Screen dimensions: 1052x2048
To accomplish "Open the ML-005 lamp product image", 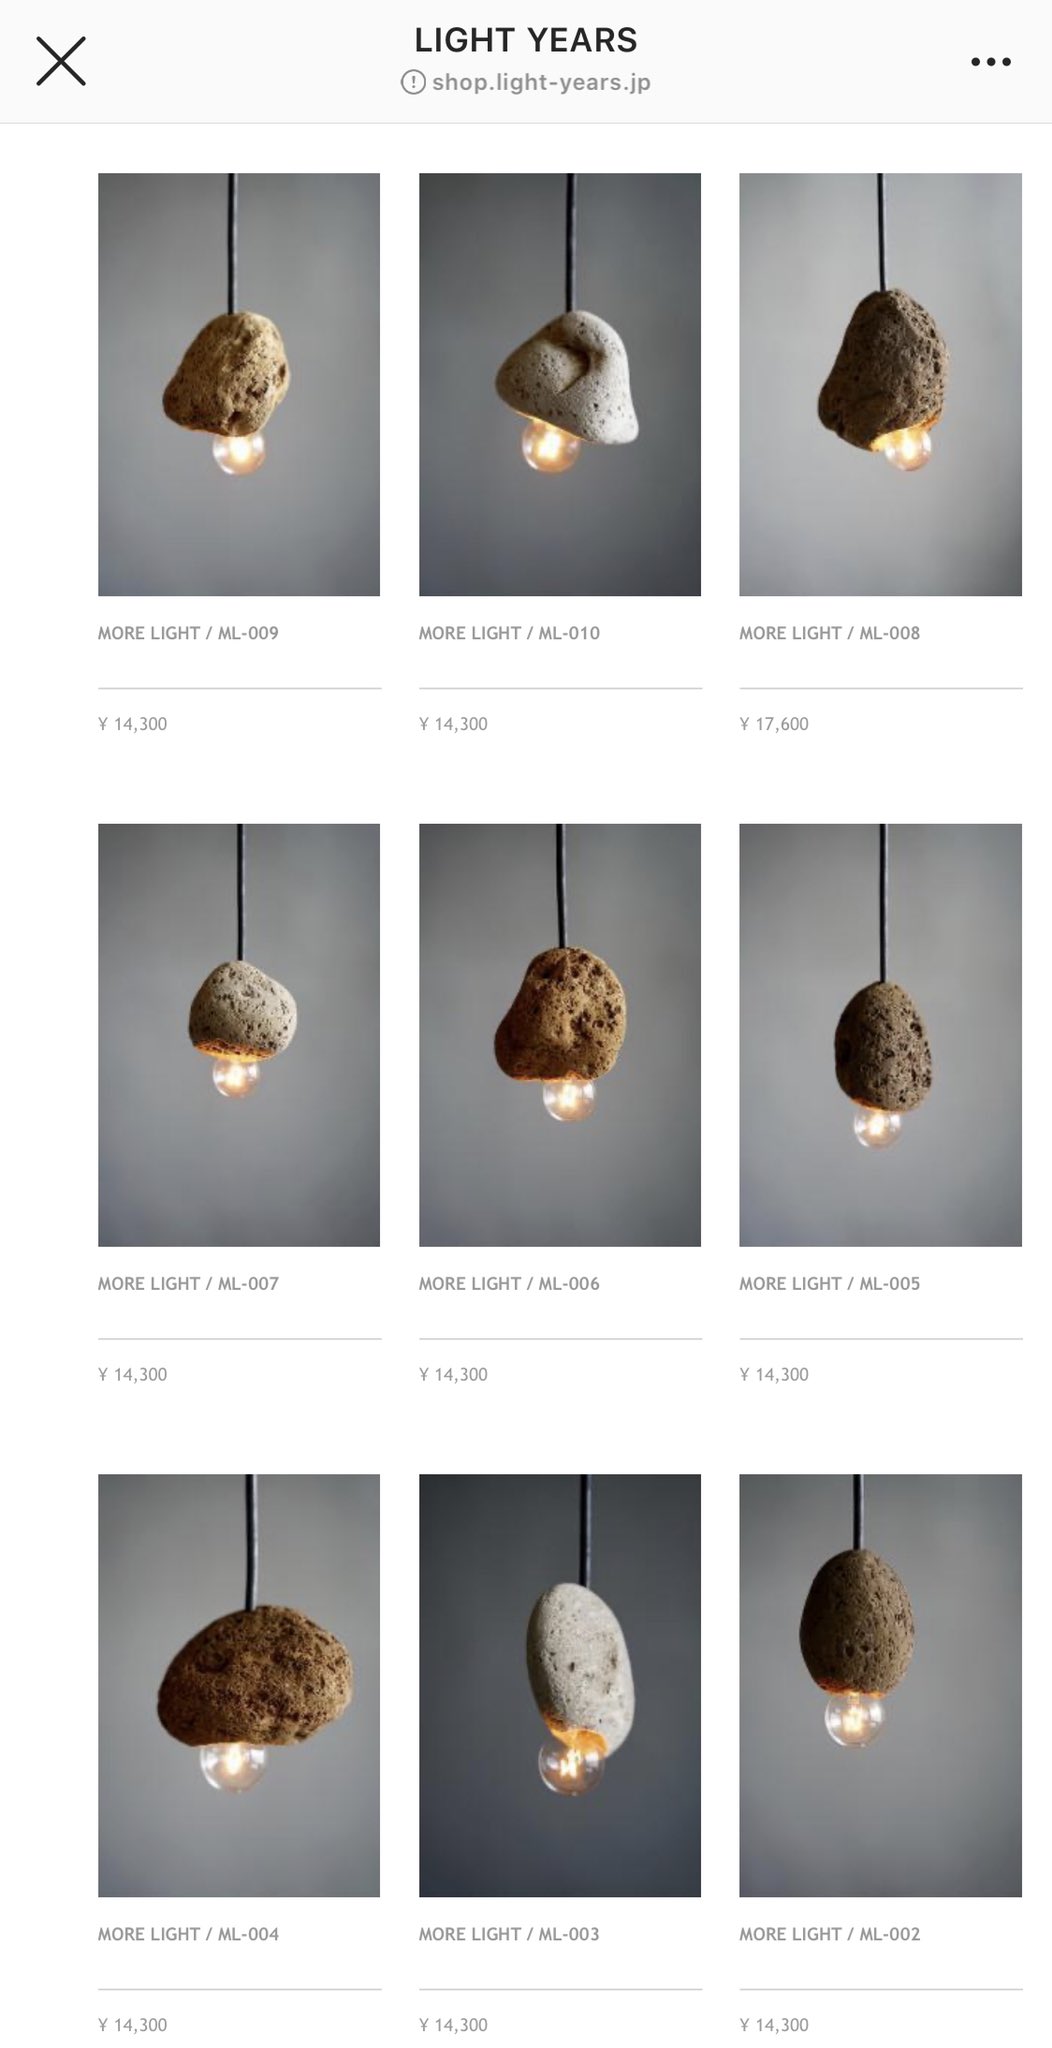I will [880, 1035].
